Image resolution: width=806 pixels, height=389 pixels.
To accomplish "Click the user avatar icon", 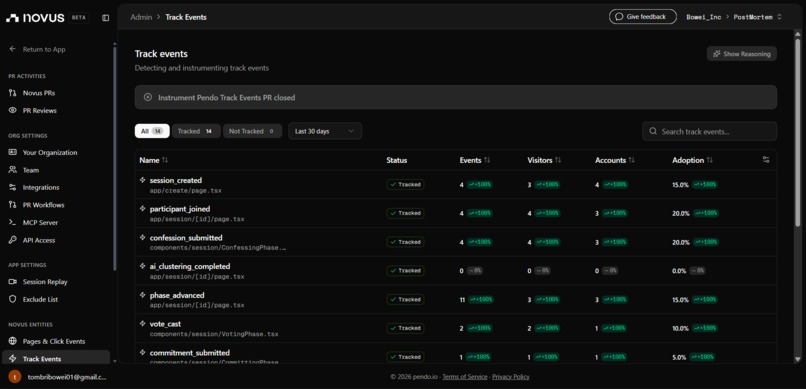I will click(15, 377).
